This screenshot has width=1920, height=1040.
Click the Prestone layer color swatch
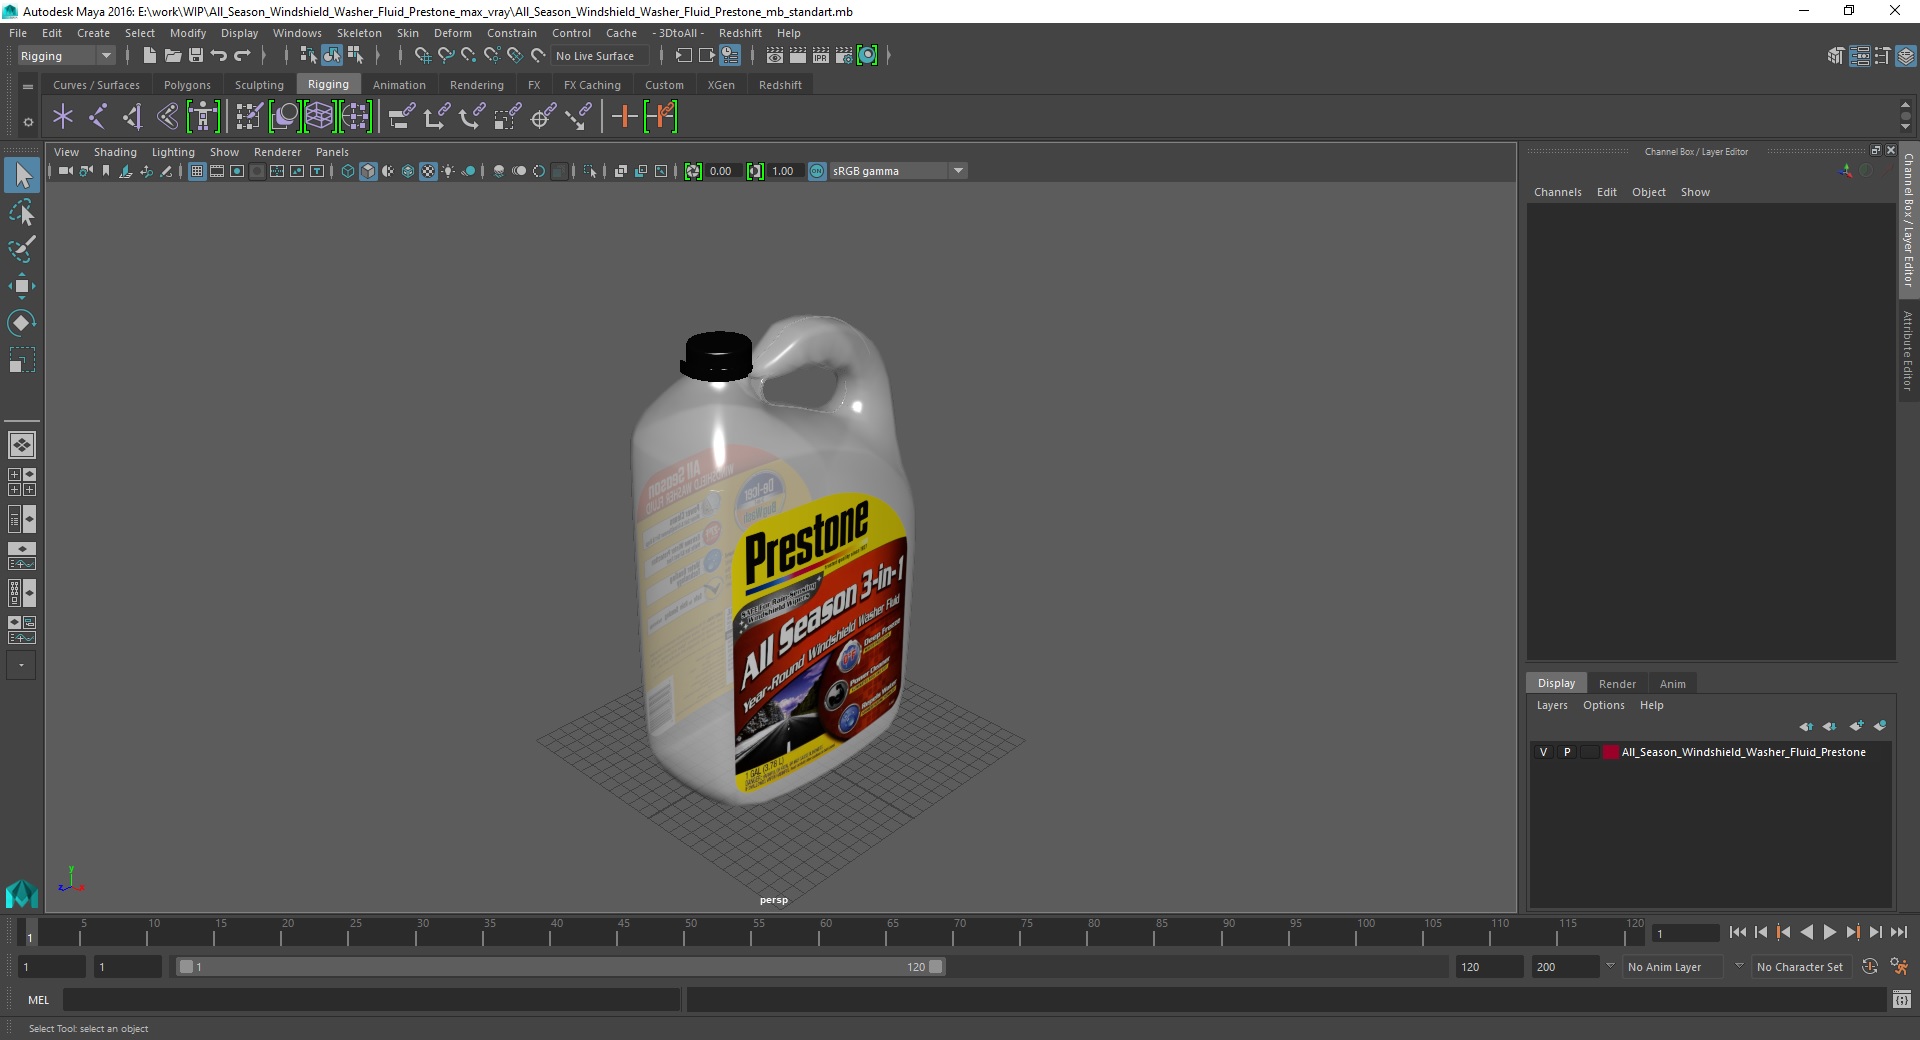[x=1610, y=752]
